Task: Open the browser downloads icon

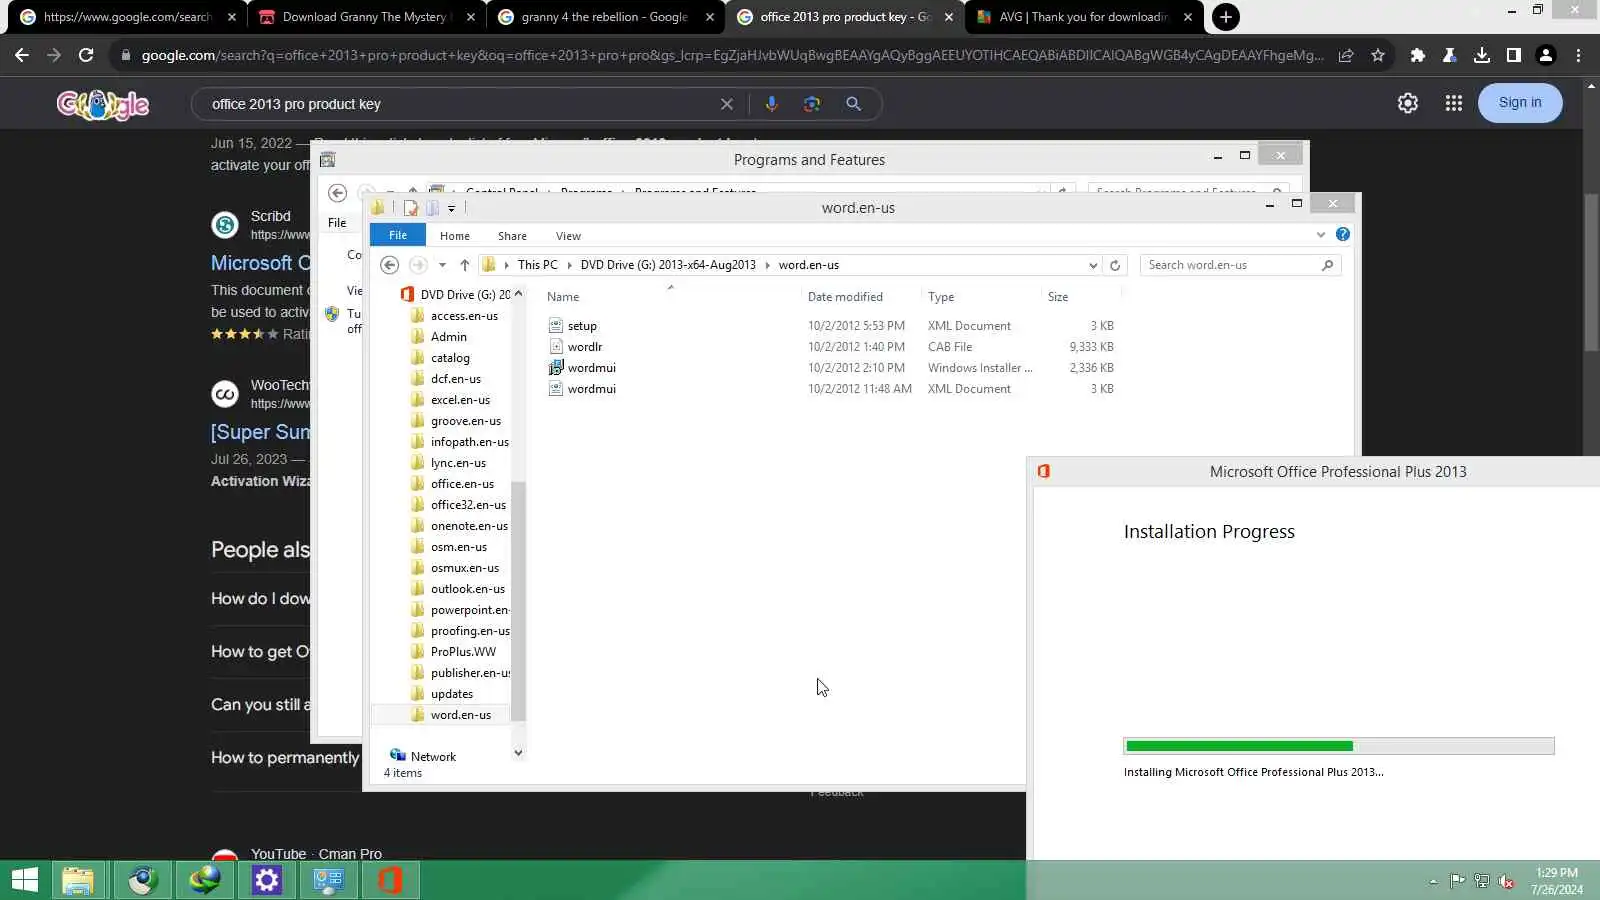Action: point(1482,55)
